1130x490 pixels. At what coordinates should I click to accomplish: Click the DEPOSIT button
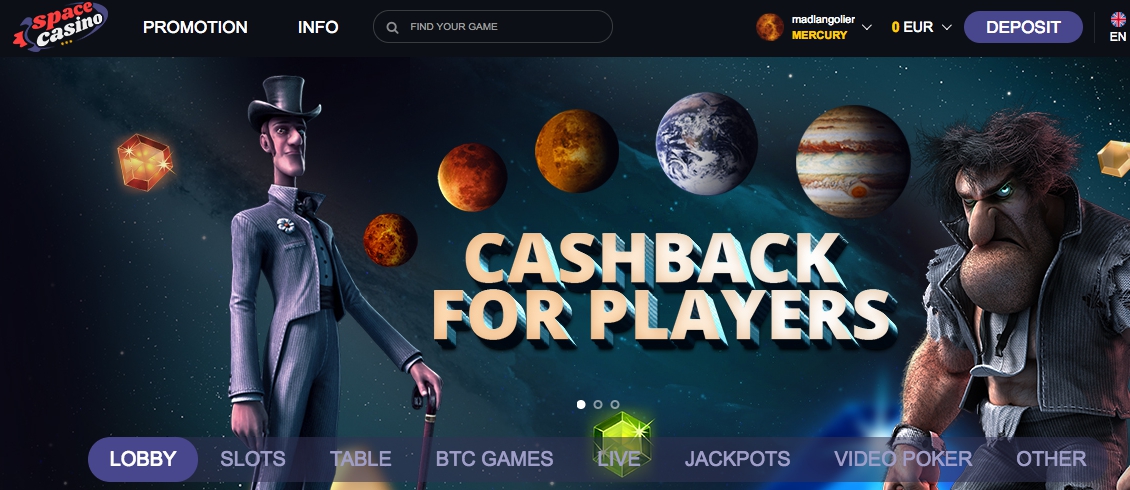(x=1023, y=27)
